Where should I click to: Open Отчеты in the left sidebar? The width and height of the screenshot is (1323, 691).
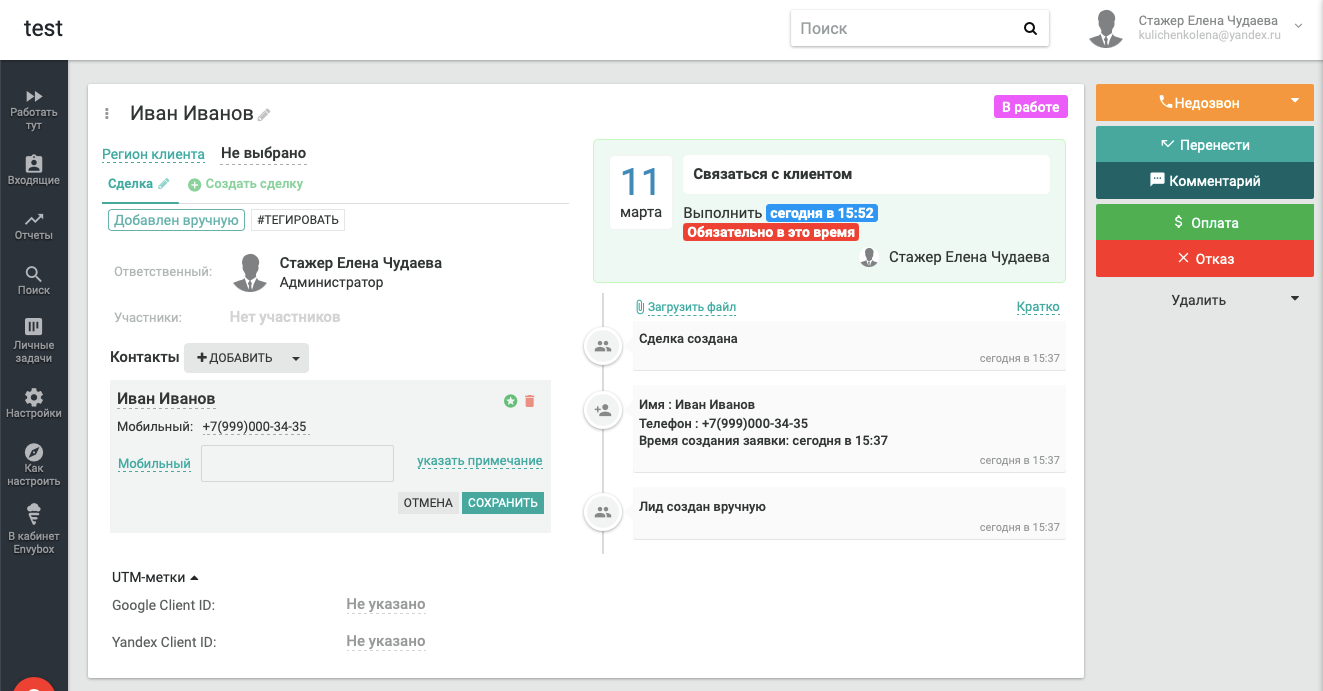(x=34, y=226)
